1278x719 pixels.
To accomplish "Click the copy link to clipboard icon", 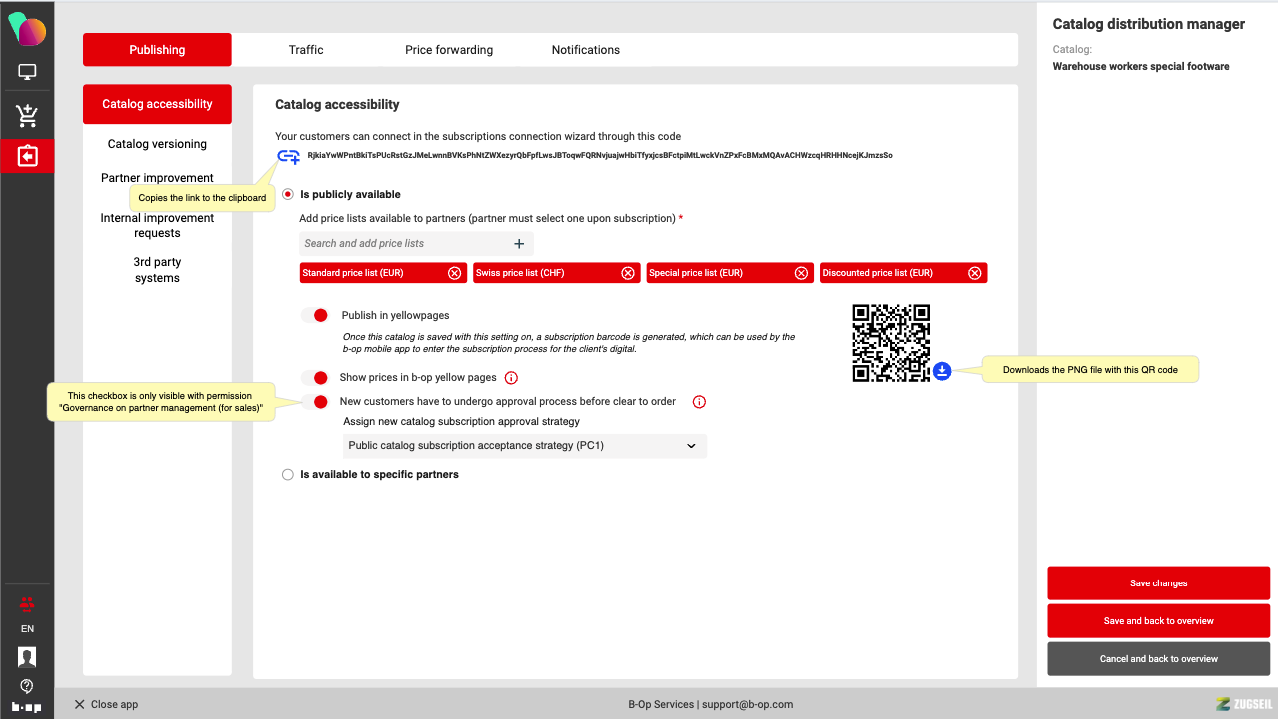I will [x=288, y=156].
